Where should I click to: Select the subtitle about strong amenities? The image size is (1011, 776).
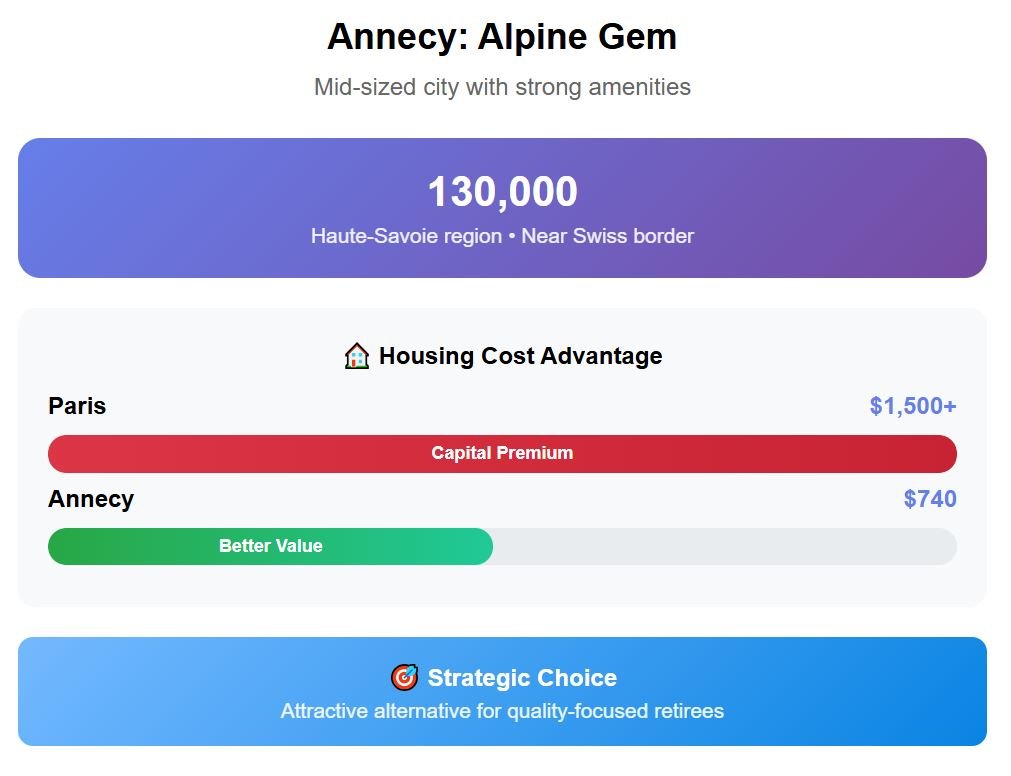tap(502, 87)
